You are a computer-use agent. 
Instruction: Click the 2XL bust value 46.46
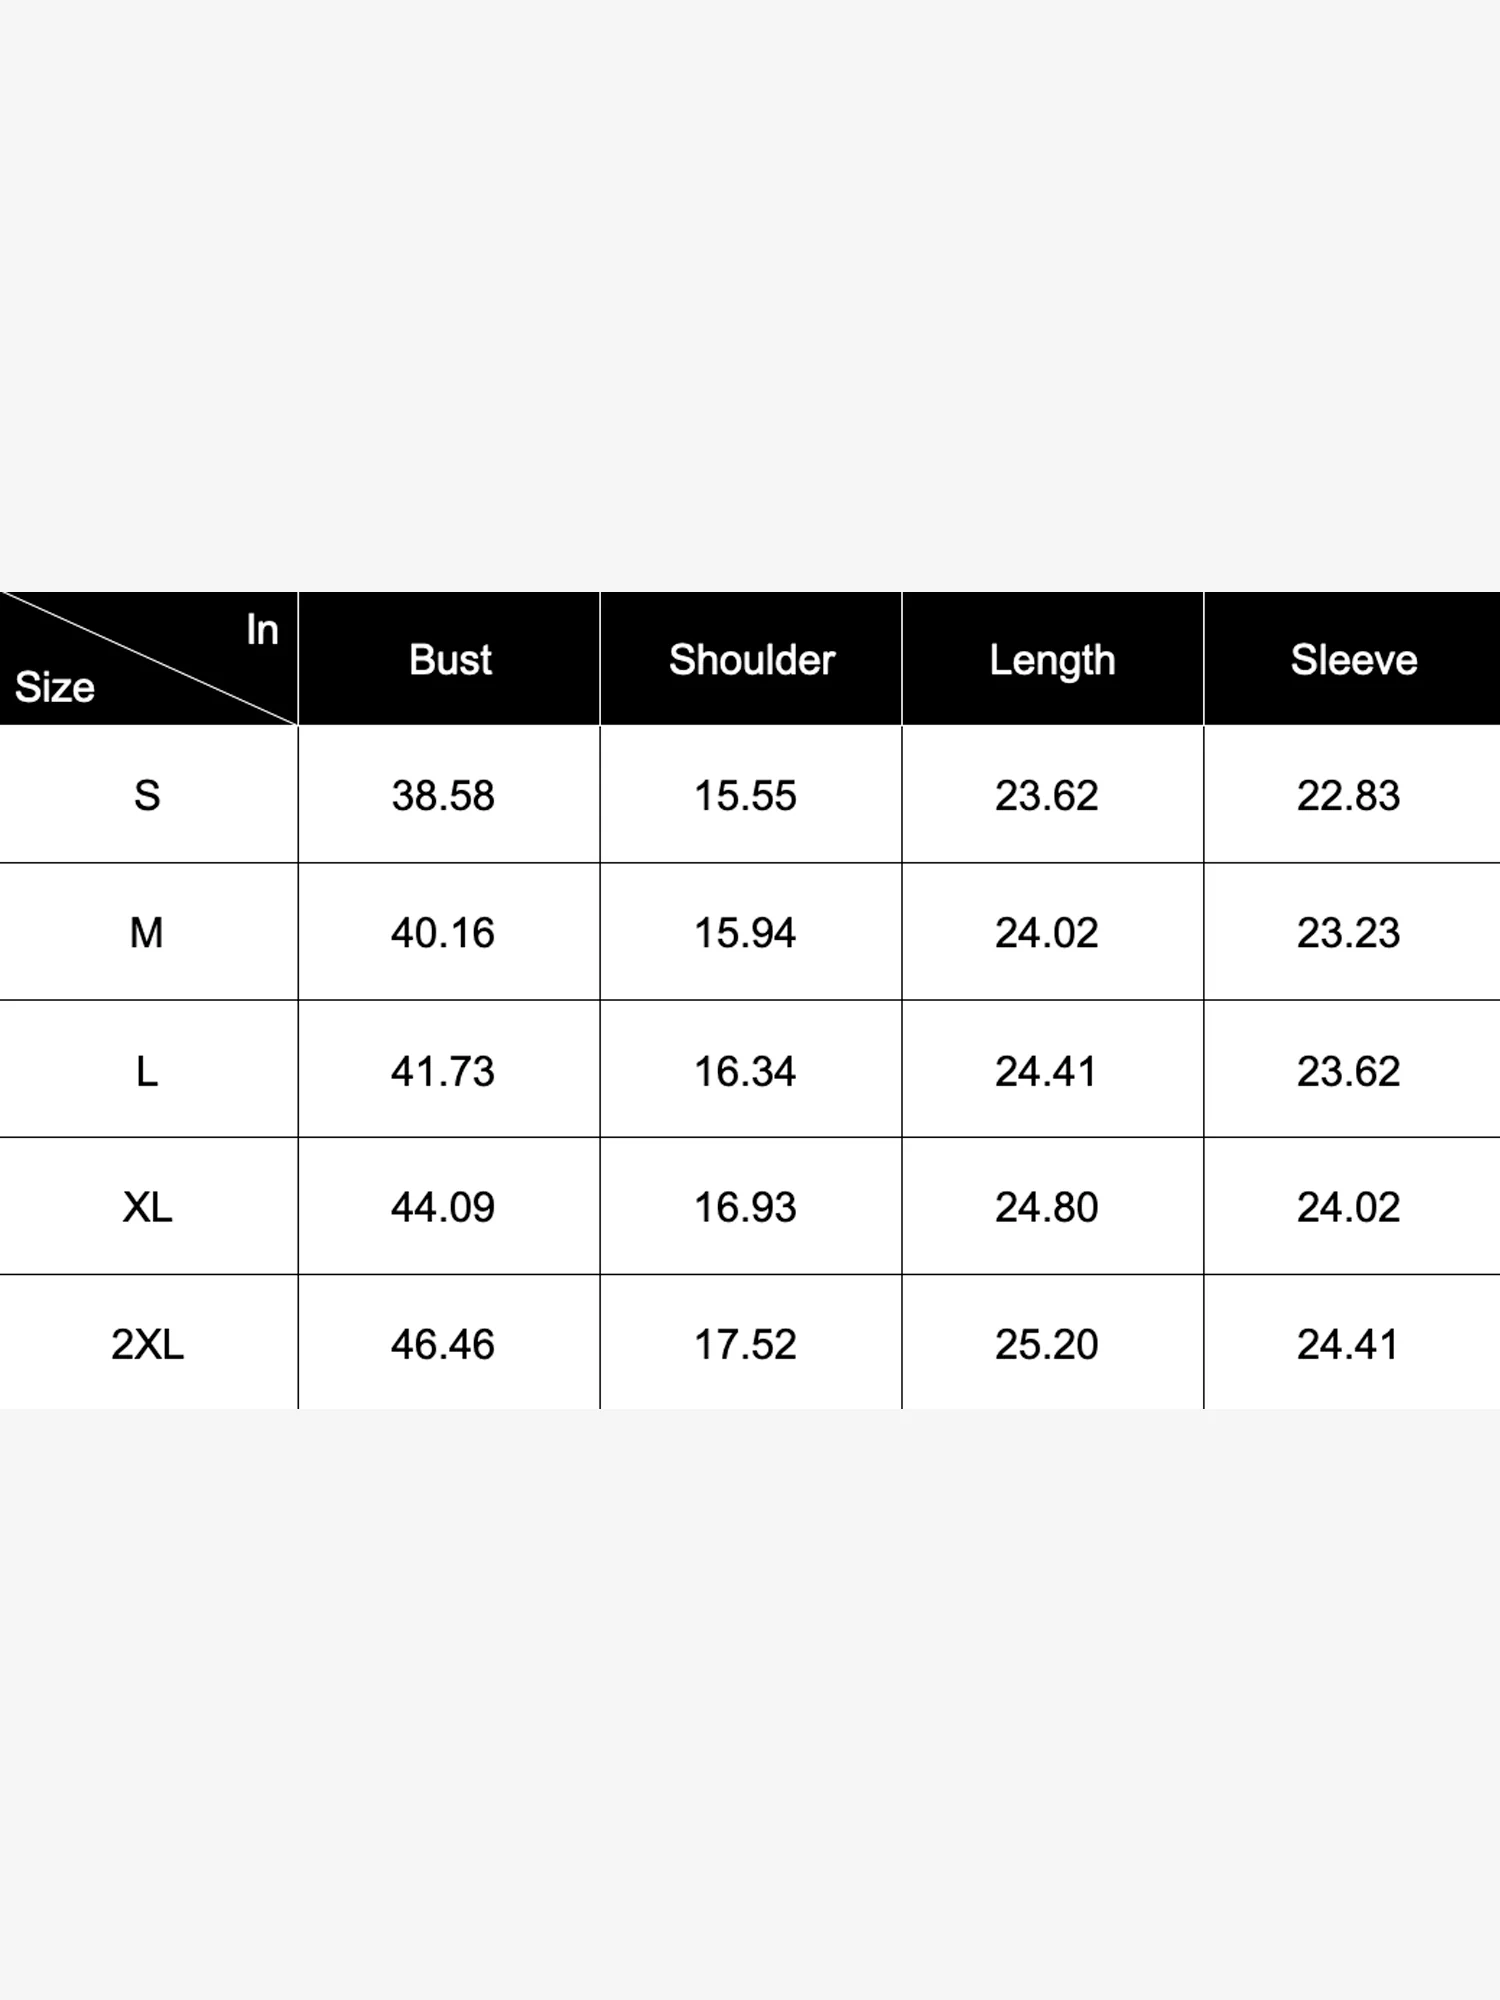pos(443,1344)
